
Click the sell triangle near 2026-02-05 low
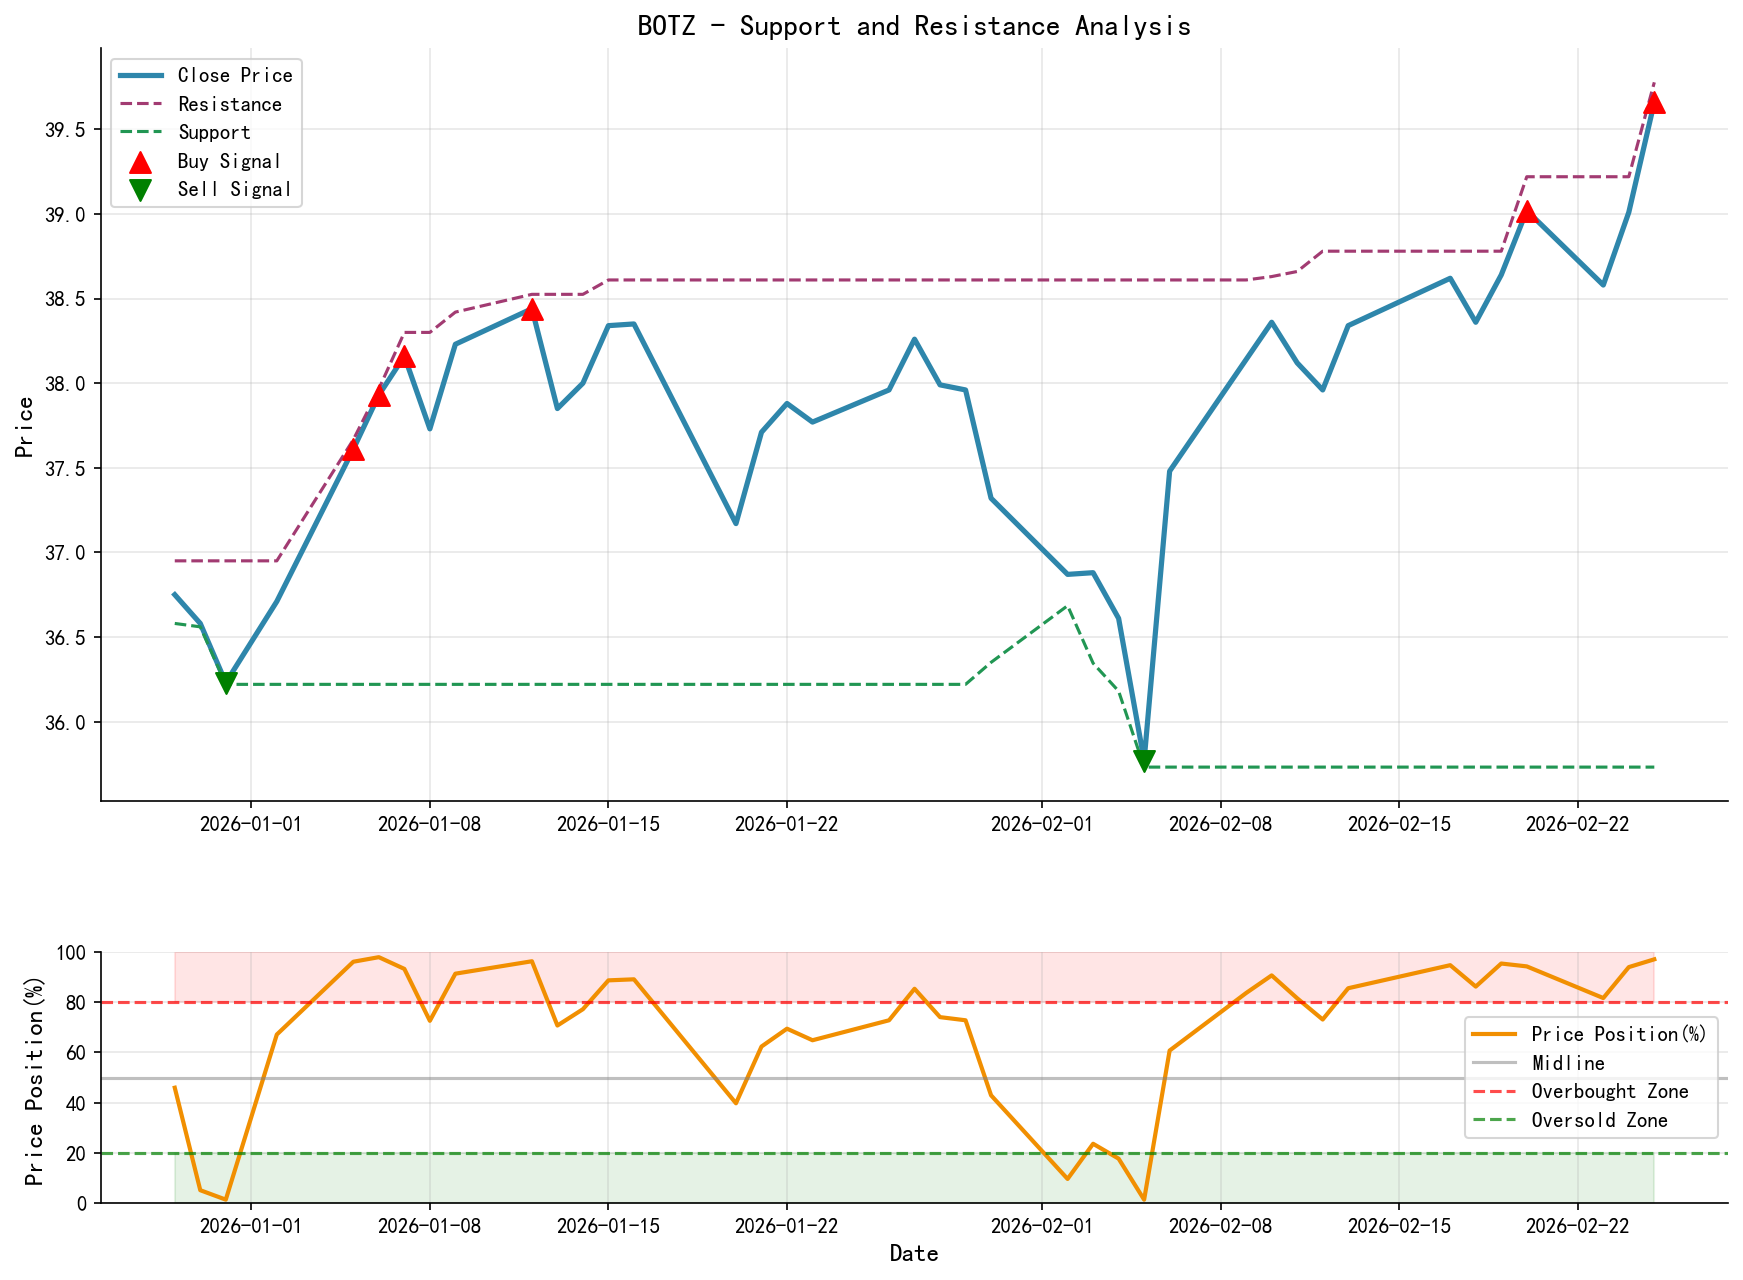[x=1145, y=760]
